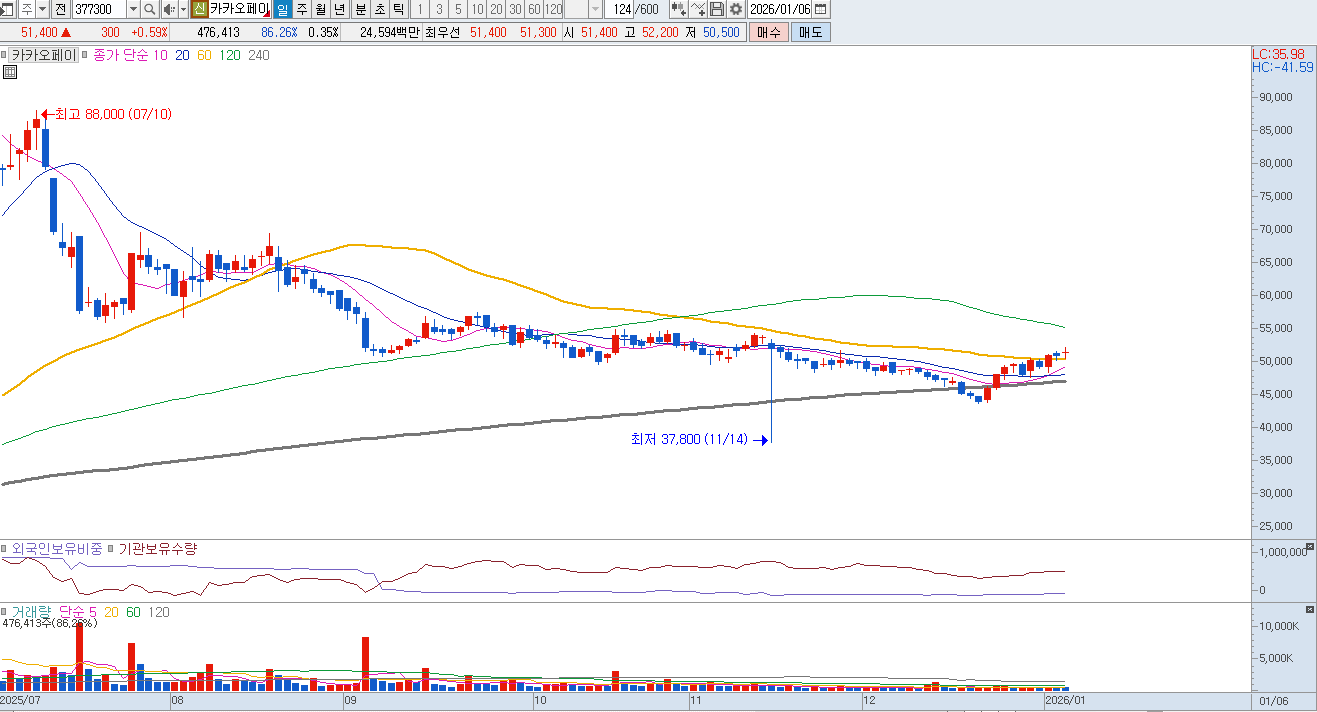Click the candlestick chart type icon
Viewport: 1317px width, 712px height.
679,9
